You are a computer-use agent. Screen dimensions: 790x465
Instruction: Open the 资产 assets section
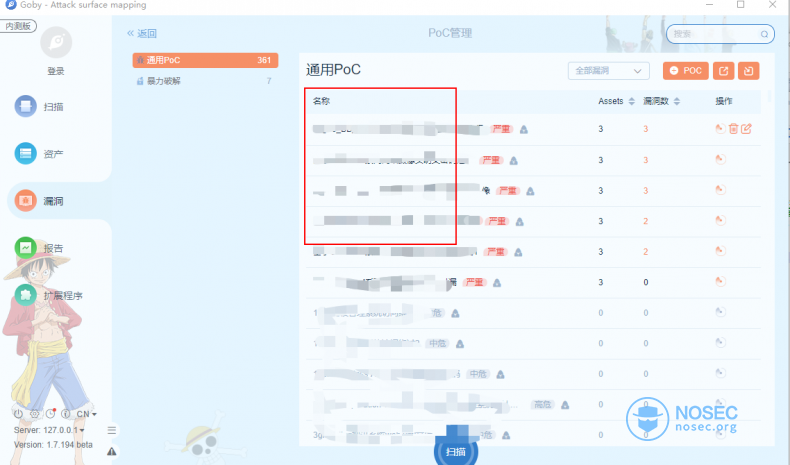(x=39, y=153)
